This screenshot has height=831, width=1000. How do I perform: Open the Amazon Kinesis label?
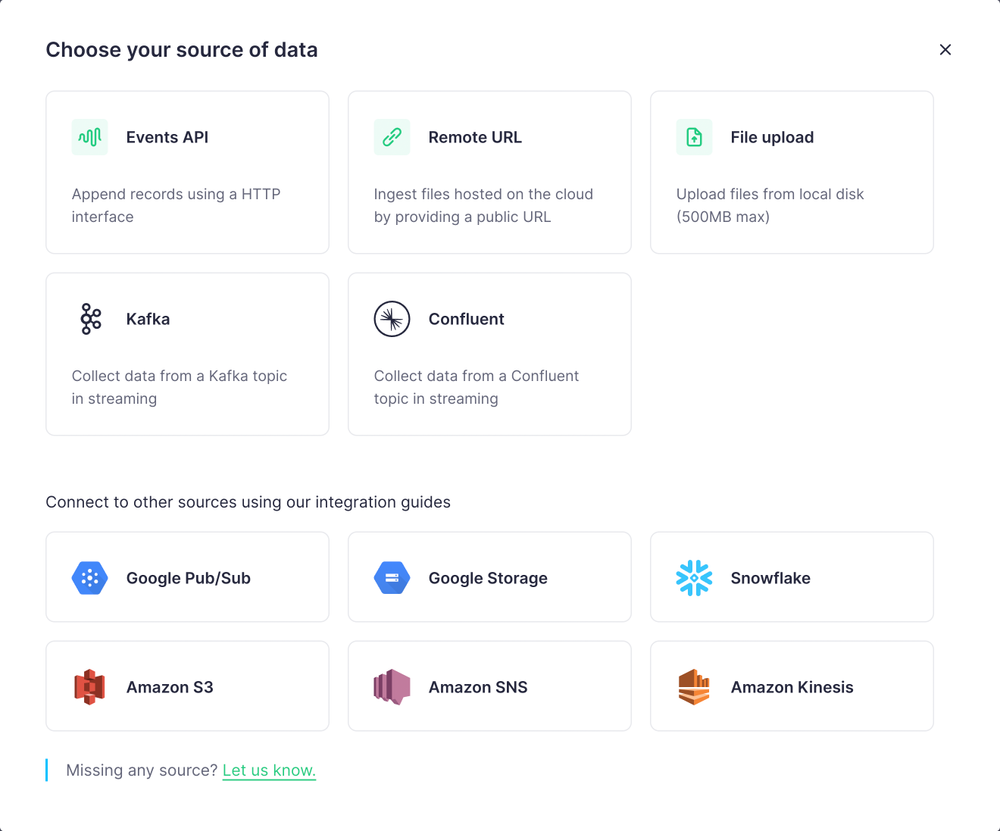coord(792,687)
